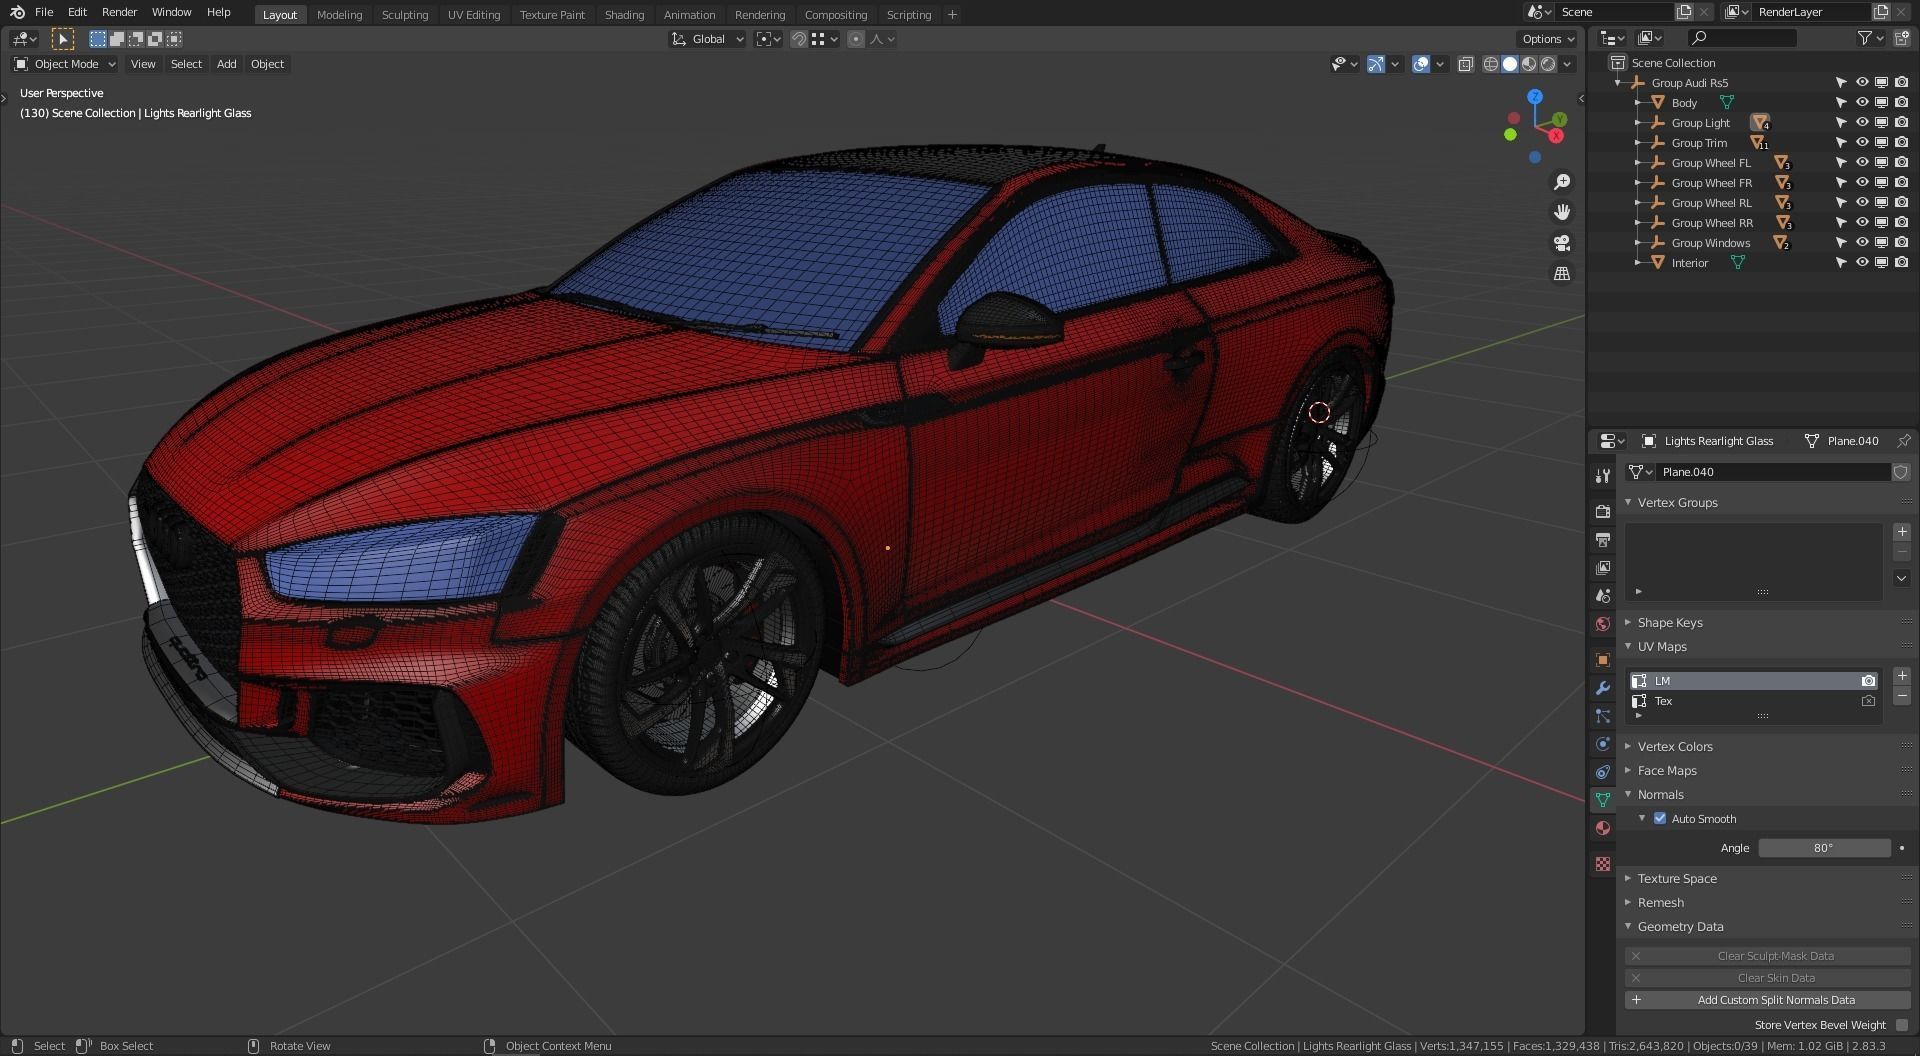
Task: Open the Global transform orientation dropdown
Action: tap(708, 39)
